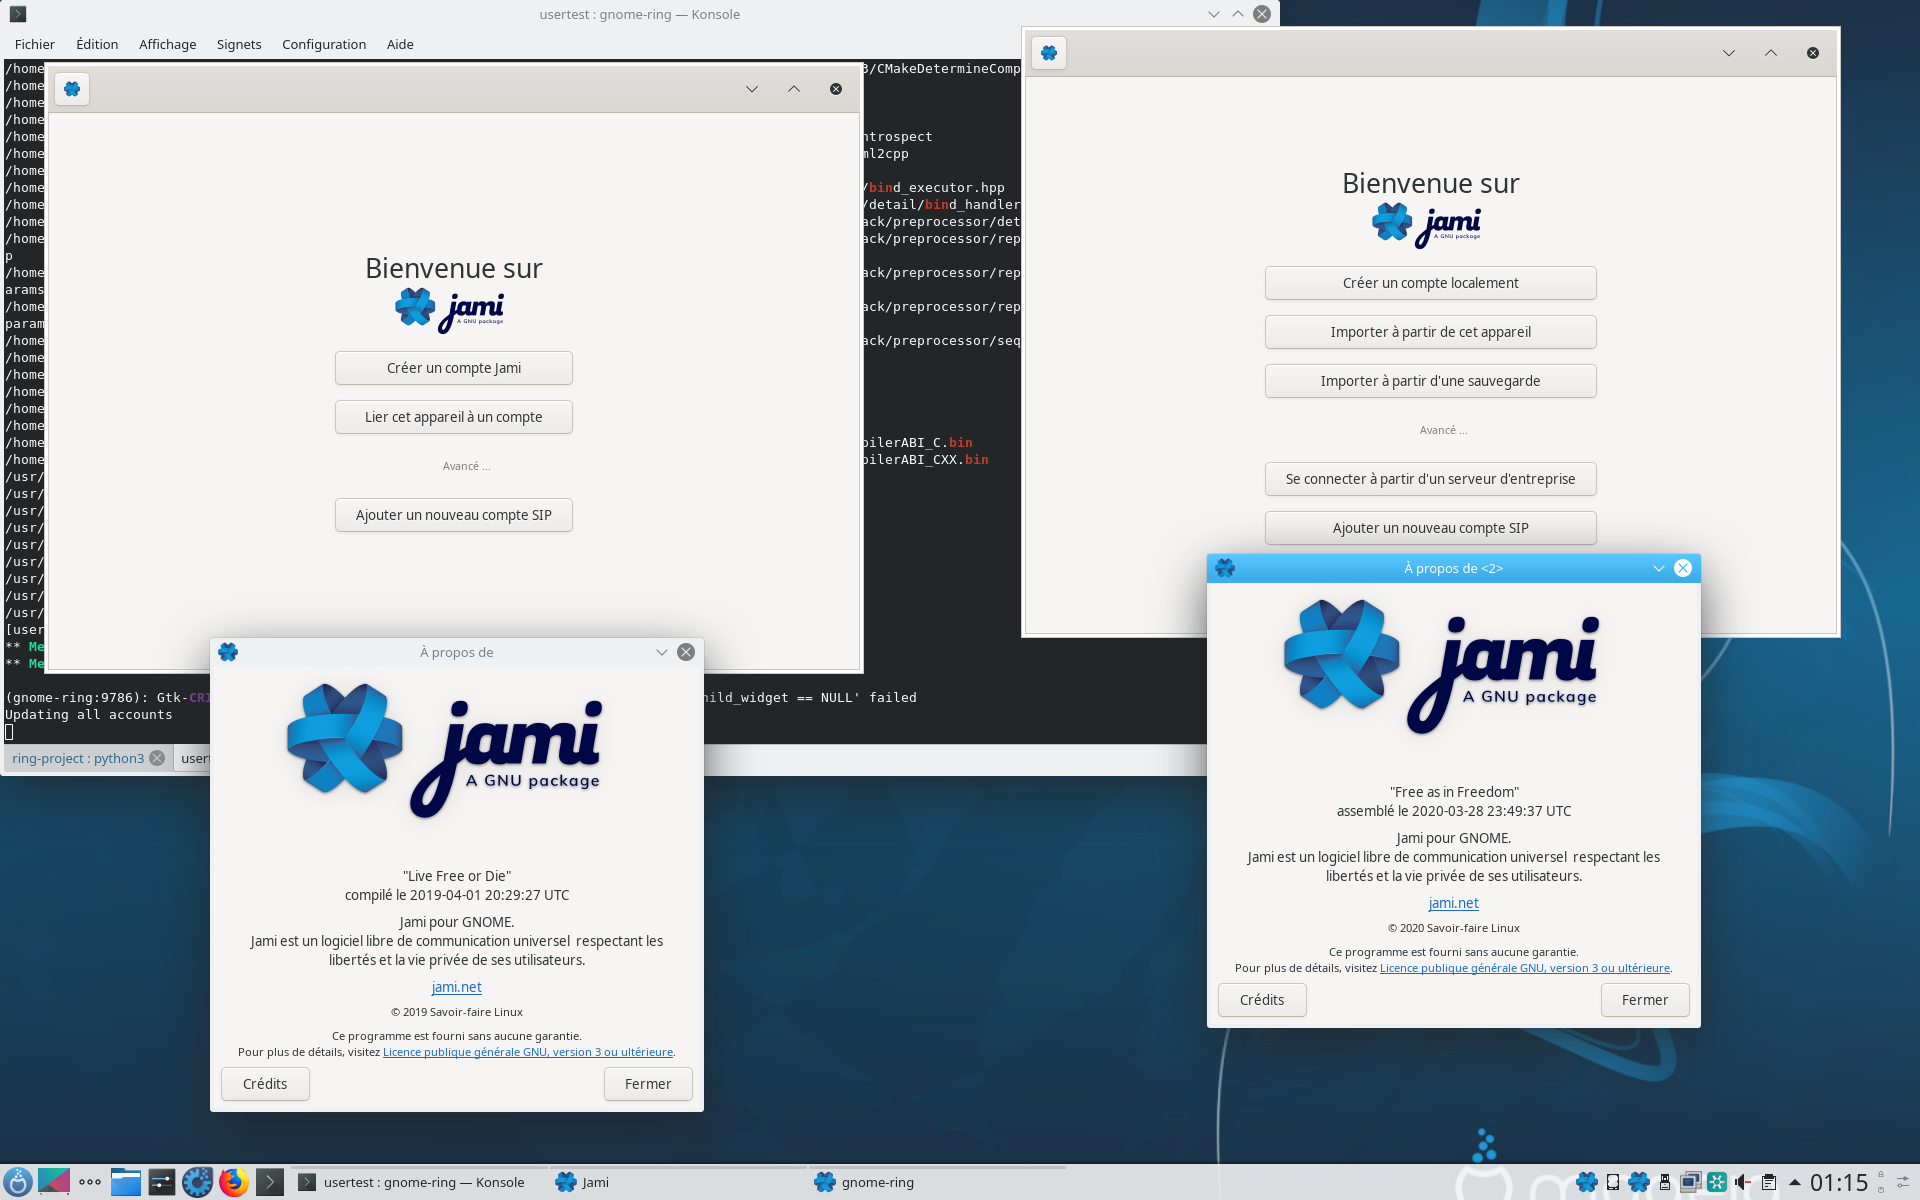Open Fichier menu in Konsole
Image resolution: width=1920 pixels, height=1200 pixels.
pos(35,44)
